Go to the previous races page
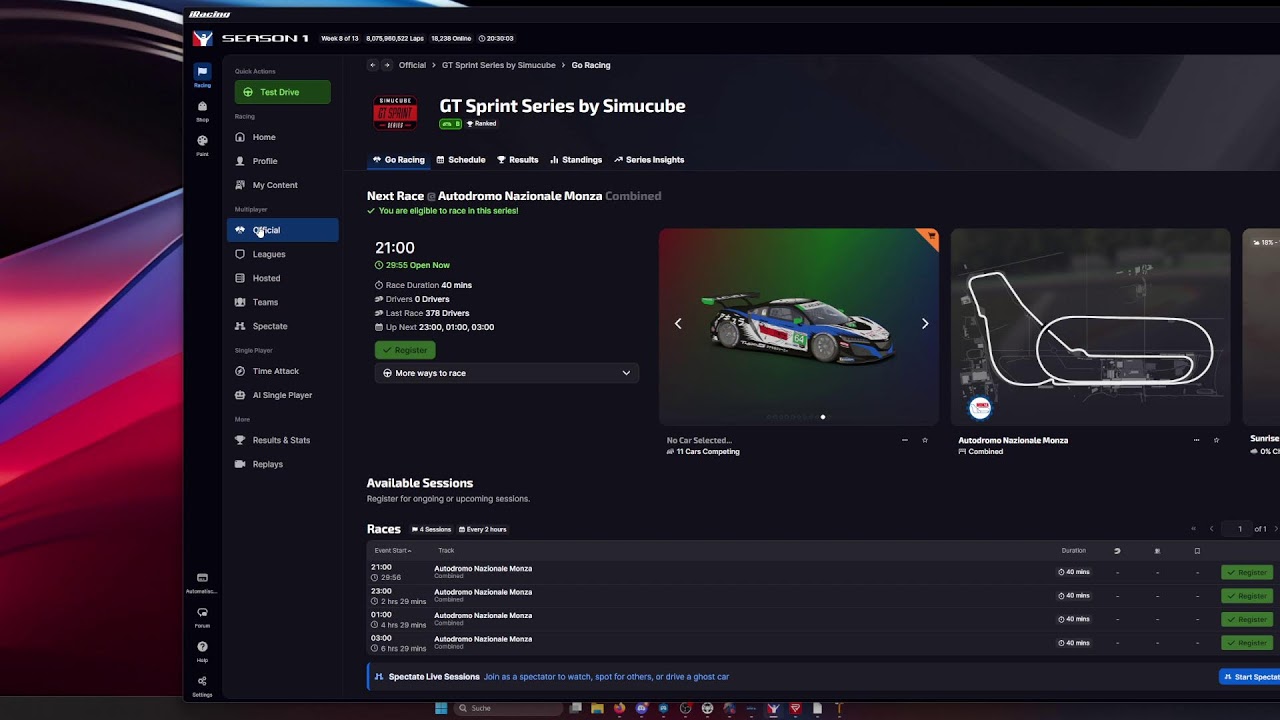This screenshot has width=1280, height=720. click(x=1211, y=529)
